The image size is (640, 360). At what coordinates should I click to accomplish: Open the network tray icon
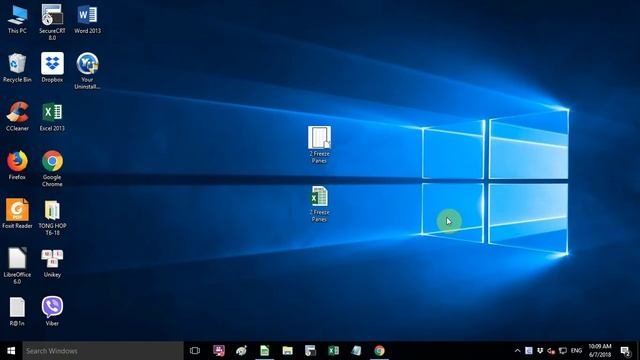click(563, 351)
